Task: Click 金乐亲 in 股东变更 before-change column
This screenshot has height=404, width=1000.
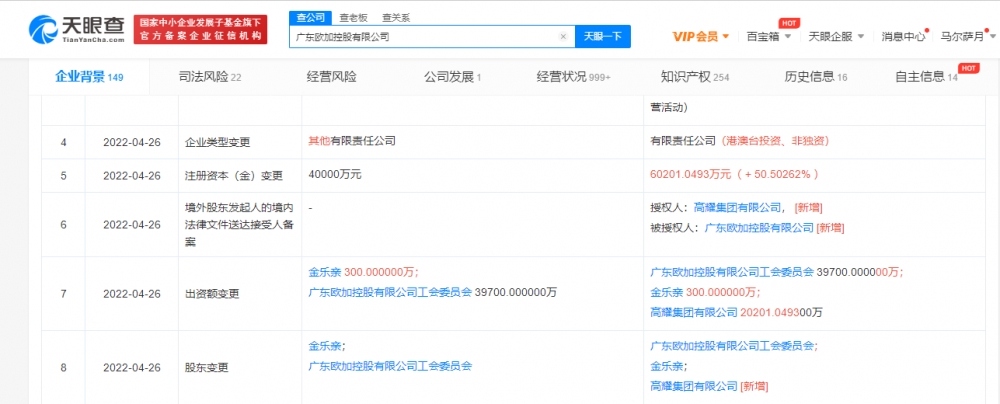Action: click(325, 347)
